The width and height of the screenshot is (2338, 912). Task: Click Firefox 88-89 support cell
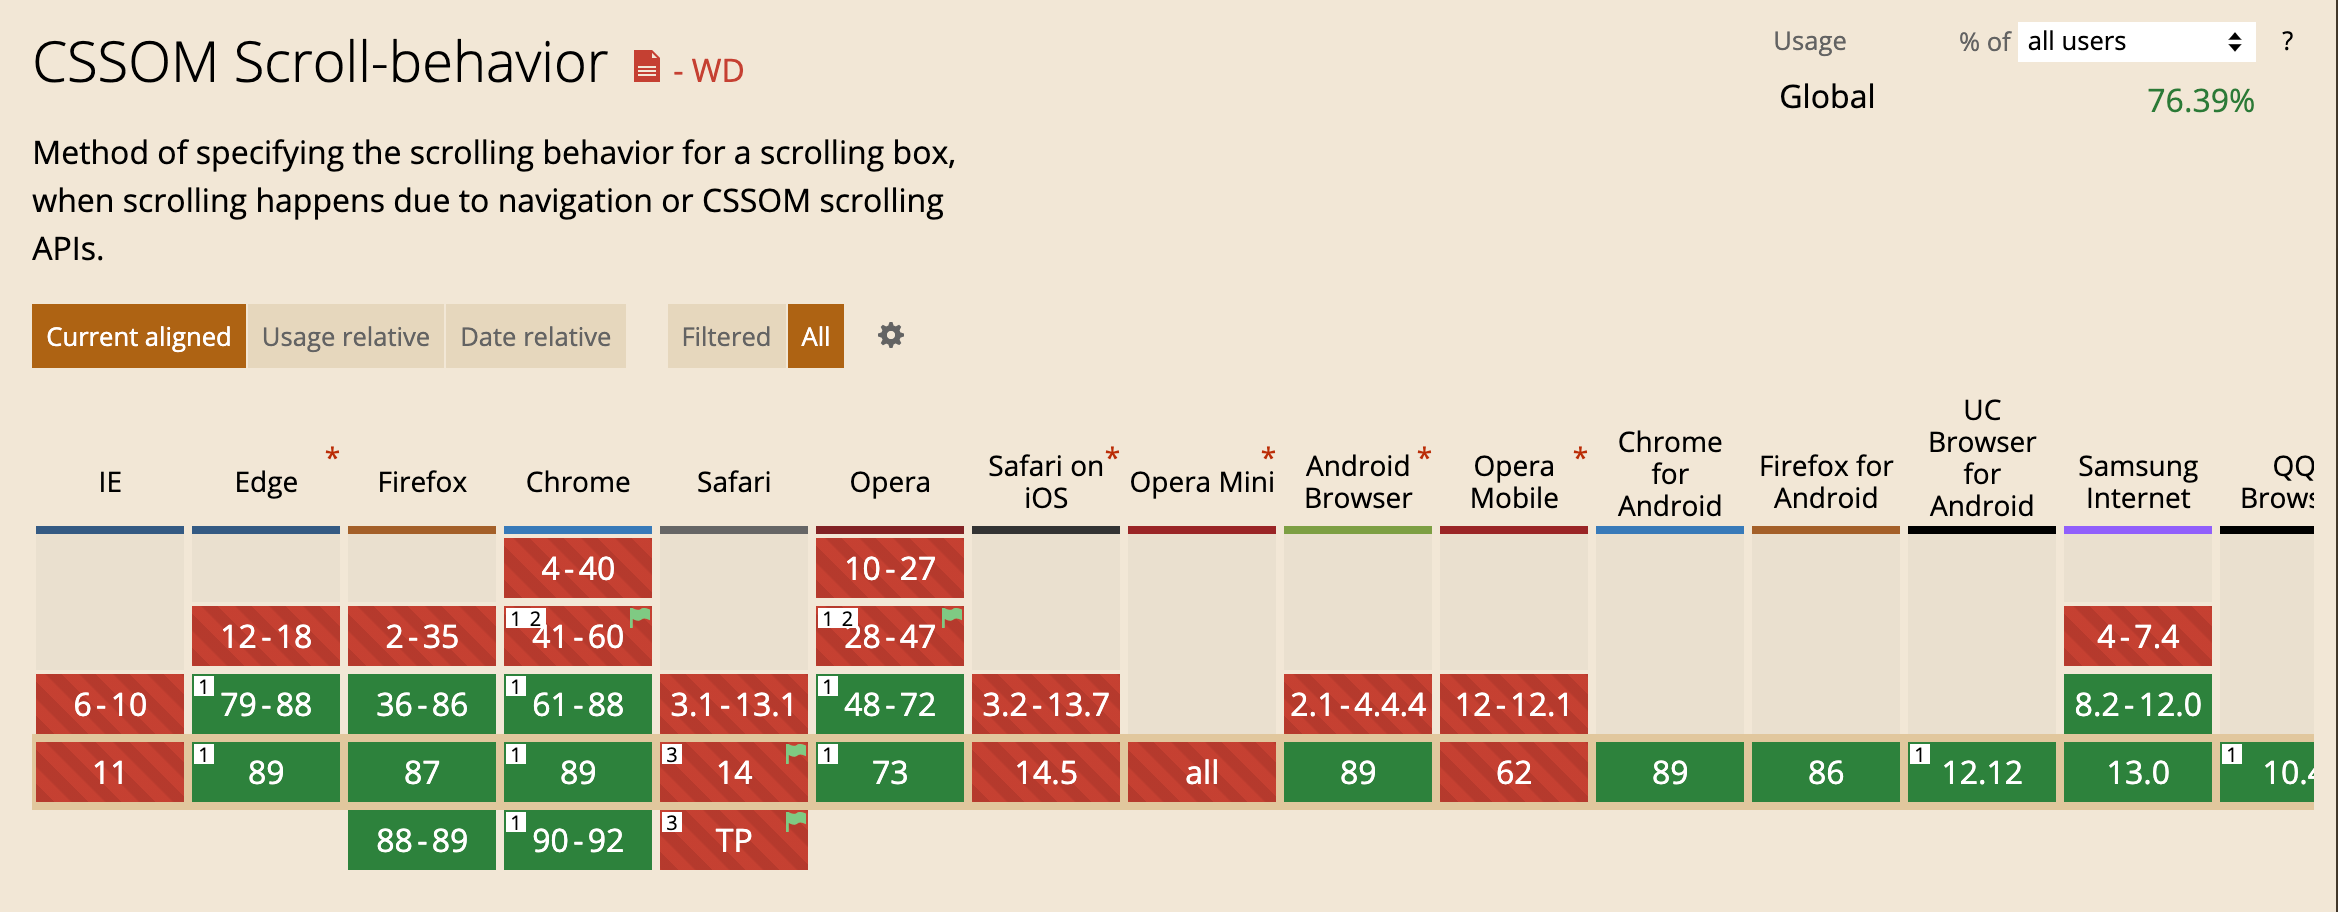[x=422, y=840]
